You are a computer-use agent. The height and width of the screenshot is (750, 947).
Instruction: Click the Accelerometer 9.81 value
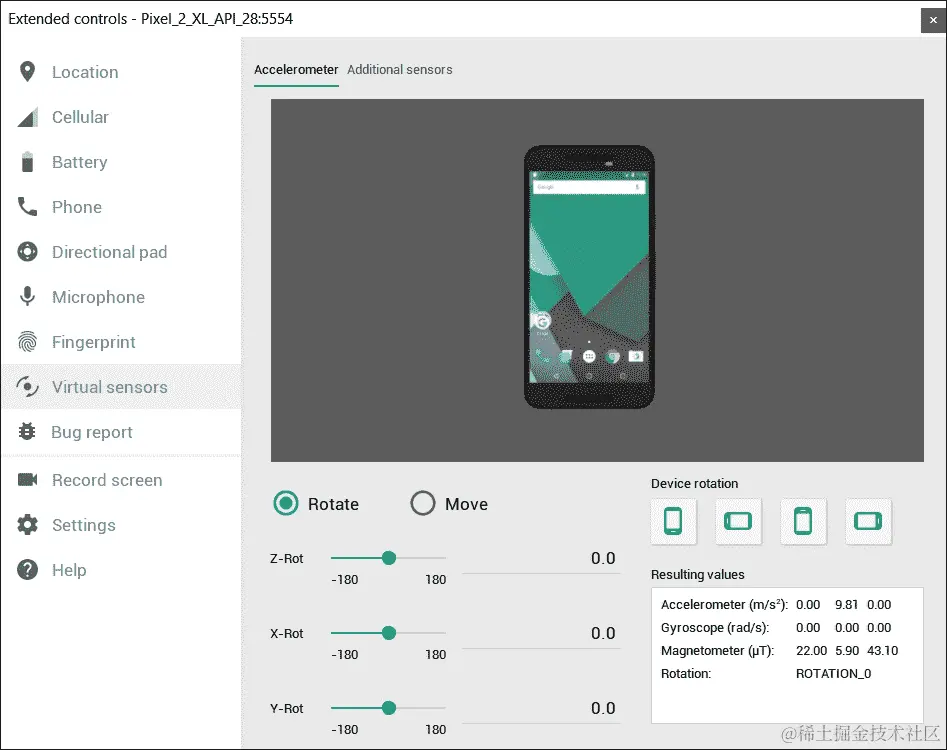(846, 605)
